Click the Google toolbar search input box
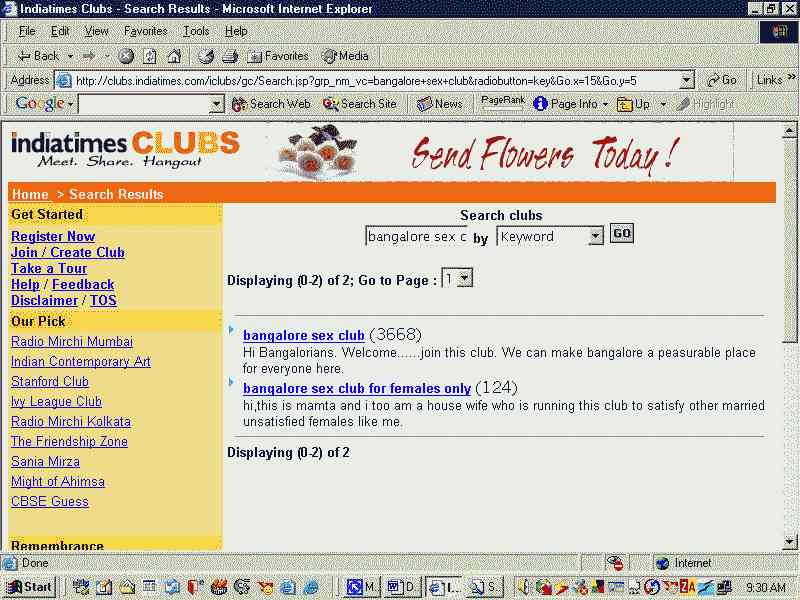 (145, 104)
